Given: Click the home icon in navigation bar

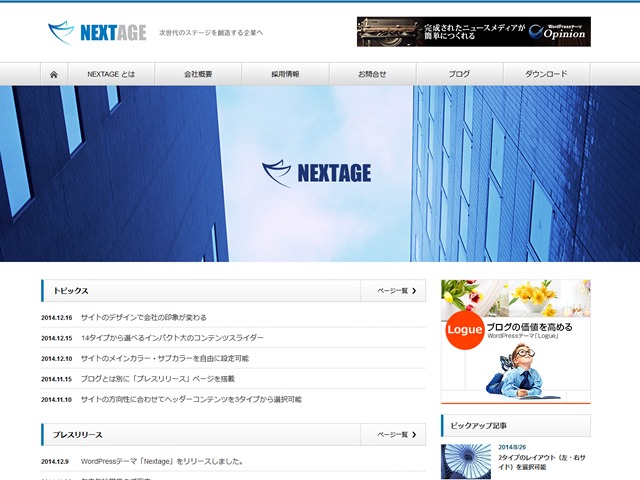Looking at the screenshot, I should [54, 74].
